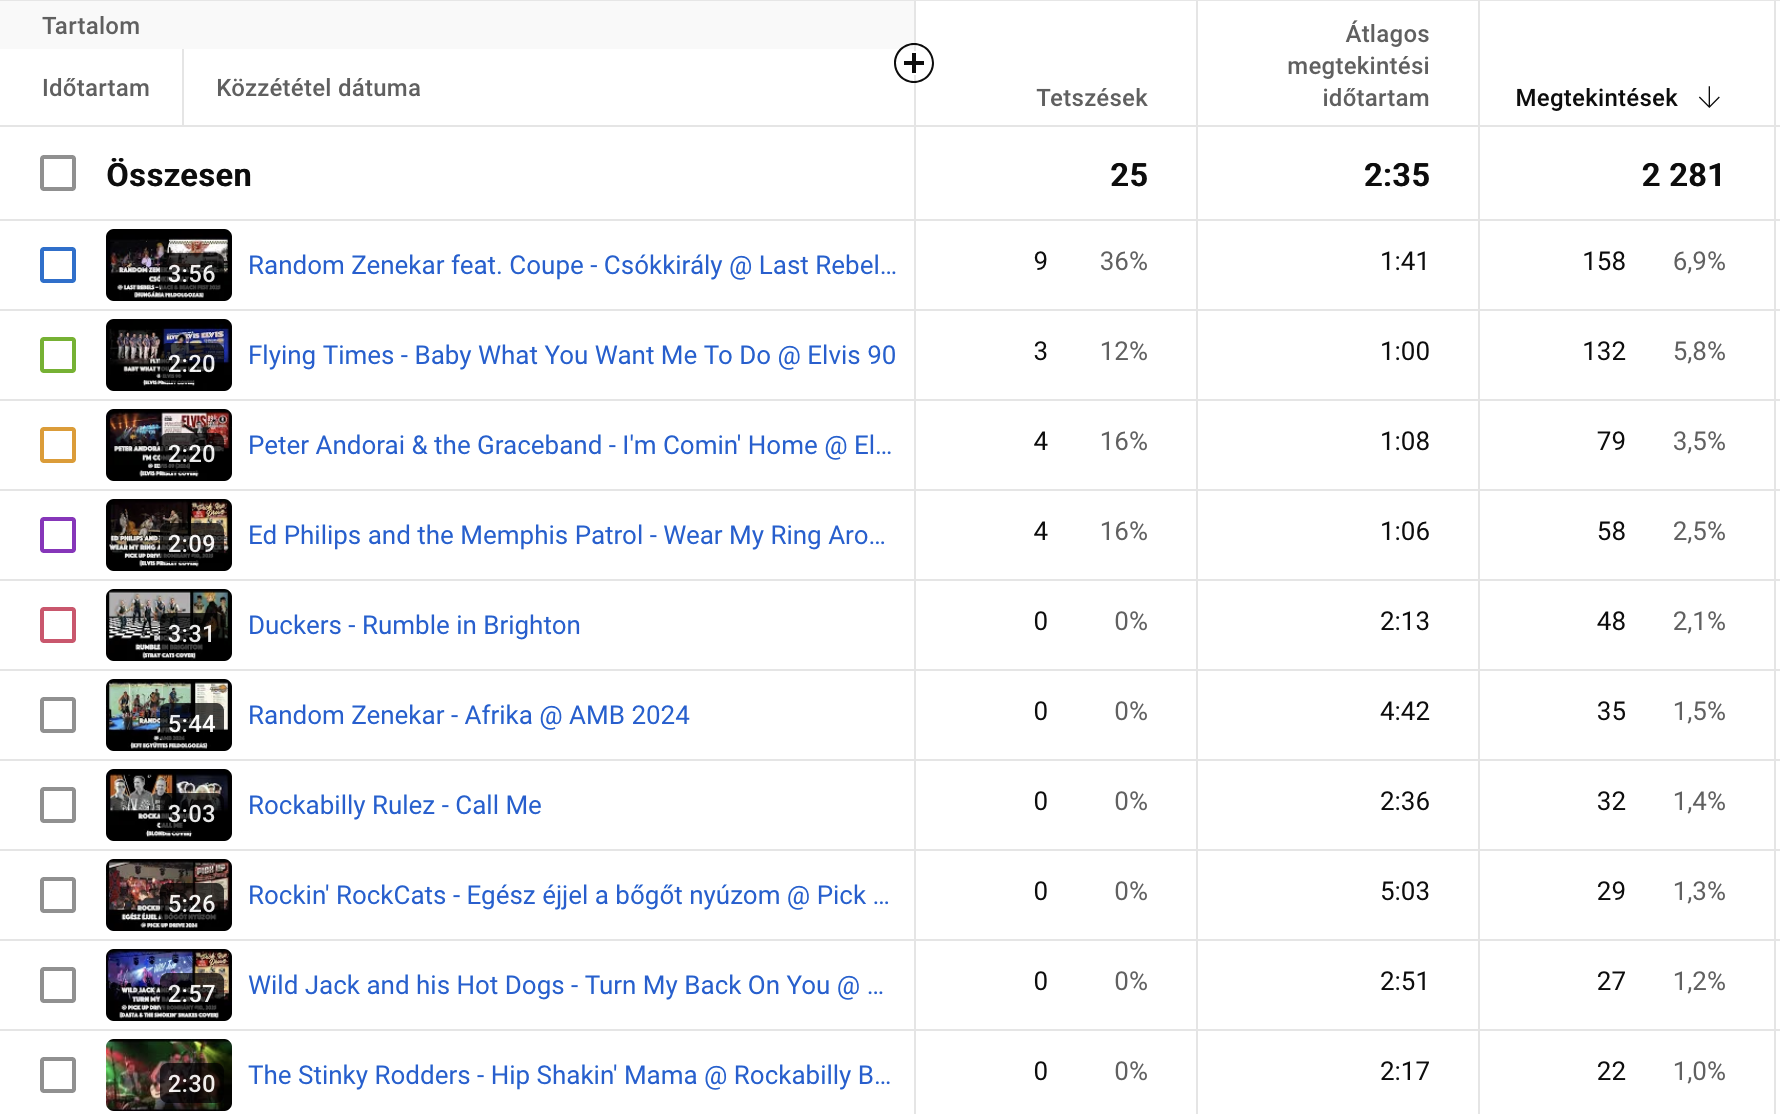Select the Rockabilly Rulez row checkbox
This screenshot has height=1114, width=1780.
coord(58,805)
